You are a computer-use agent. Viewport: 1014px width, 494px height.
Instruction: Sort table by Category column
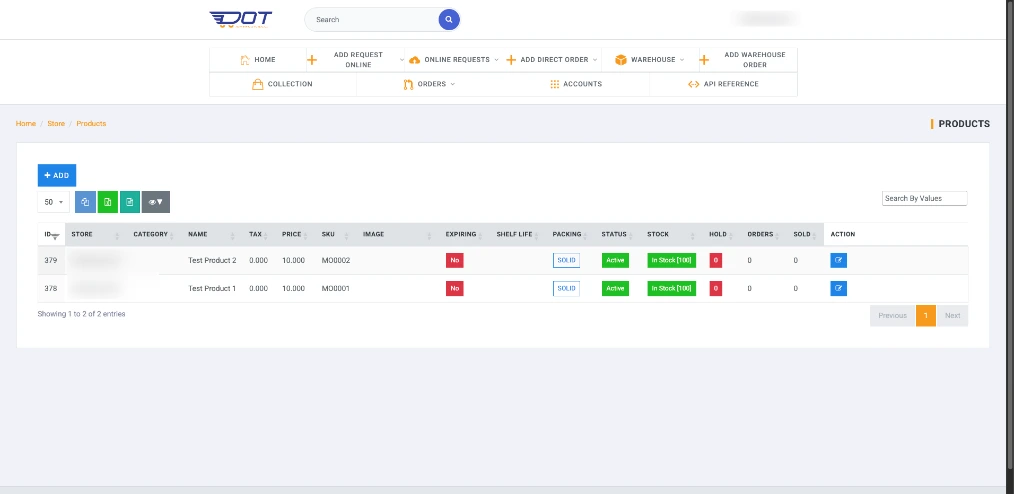154,234
